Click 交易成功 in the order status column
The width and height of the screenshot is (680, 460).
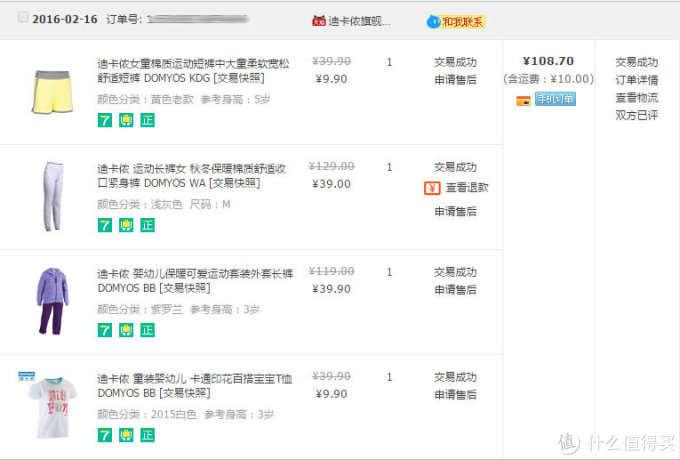tap(637, 62)
